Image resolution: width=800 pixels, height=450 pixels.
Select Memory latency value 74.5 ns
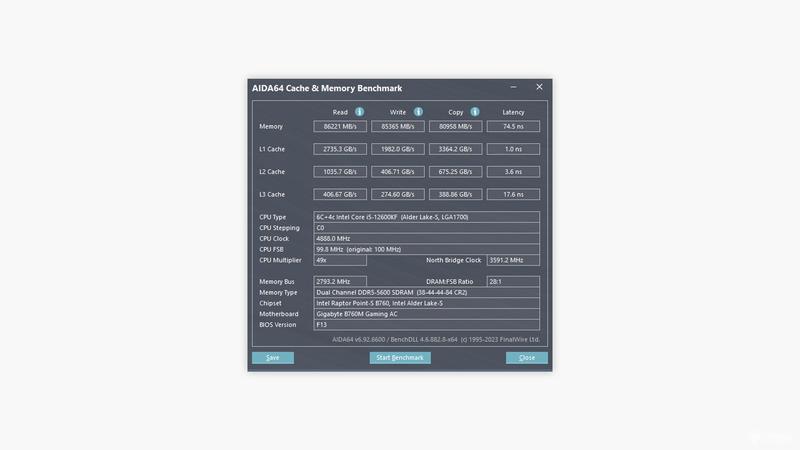pyautogui.click(x=513, y=126)
